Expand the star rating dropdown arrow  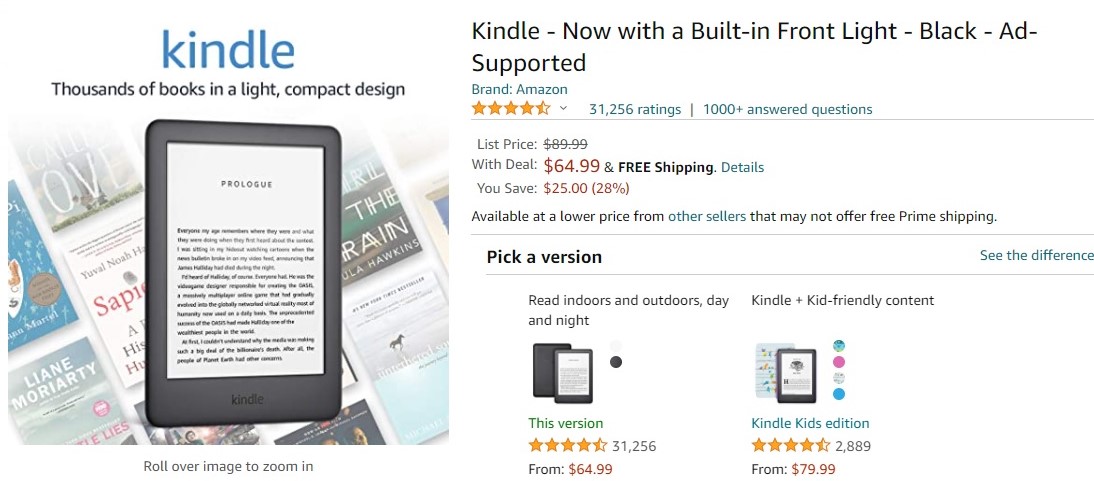(x=563, y=109)
